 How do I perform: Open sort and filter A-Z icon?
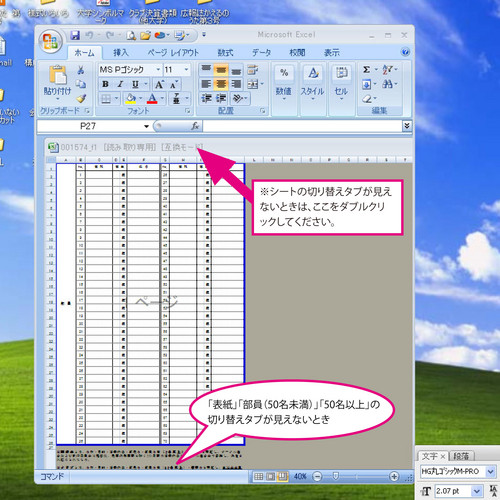(x=388, y=70)
